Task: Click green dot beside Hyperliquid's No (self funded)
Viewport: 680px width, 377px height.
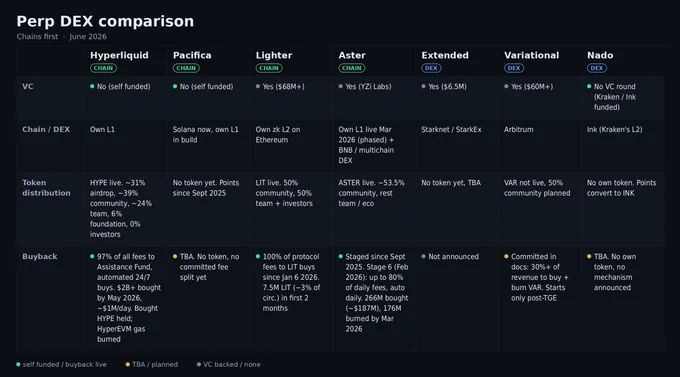Action: pos(92,86)
